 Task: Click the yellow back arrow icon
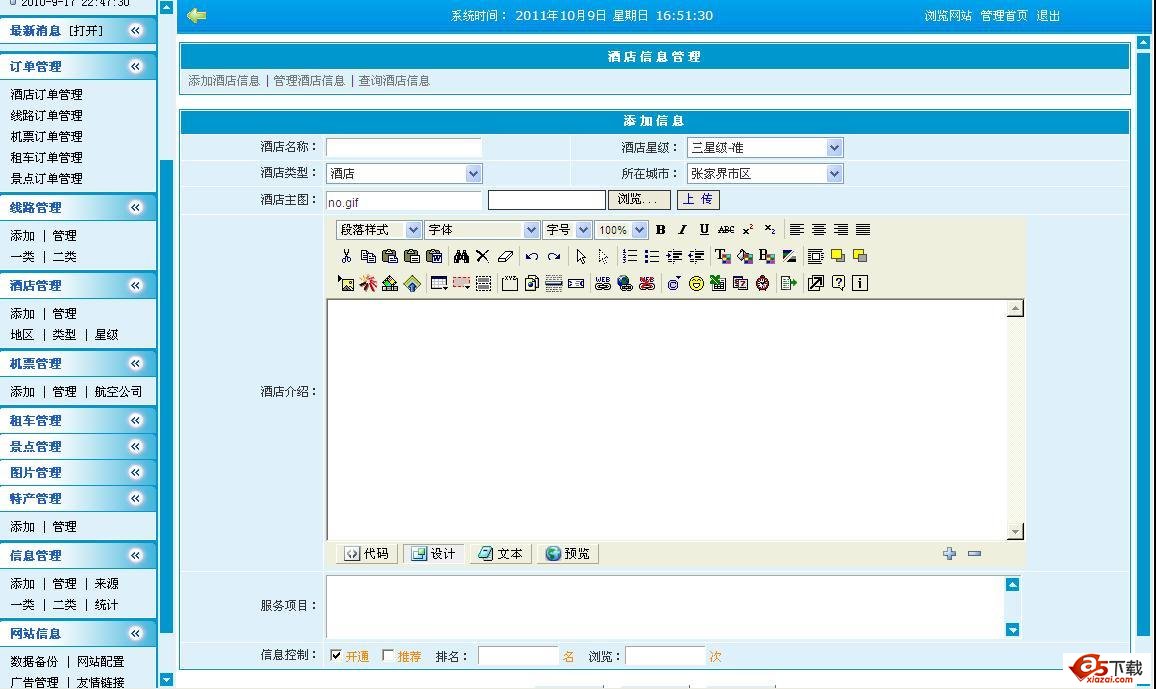196,15
